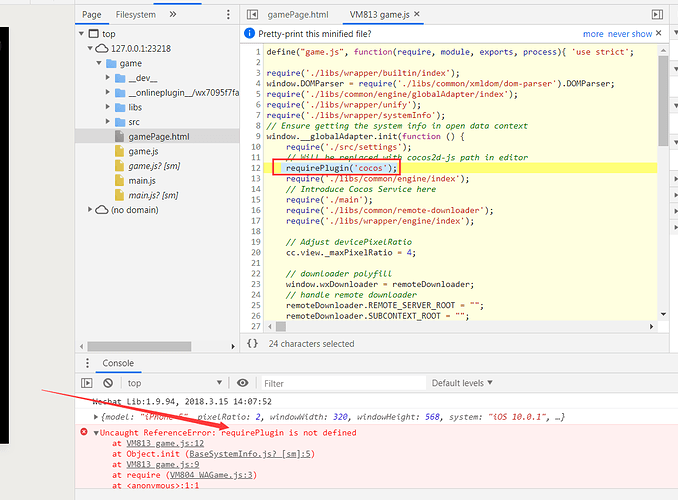Open the gamePage.html editor tab
The width and height of the screenshot is (678, 500).
[298, 15]
